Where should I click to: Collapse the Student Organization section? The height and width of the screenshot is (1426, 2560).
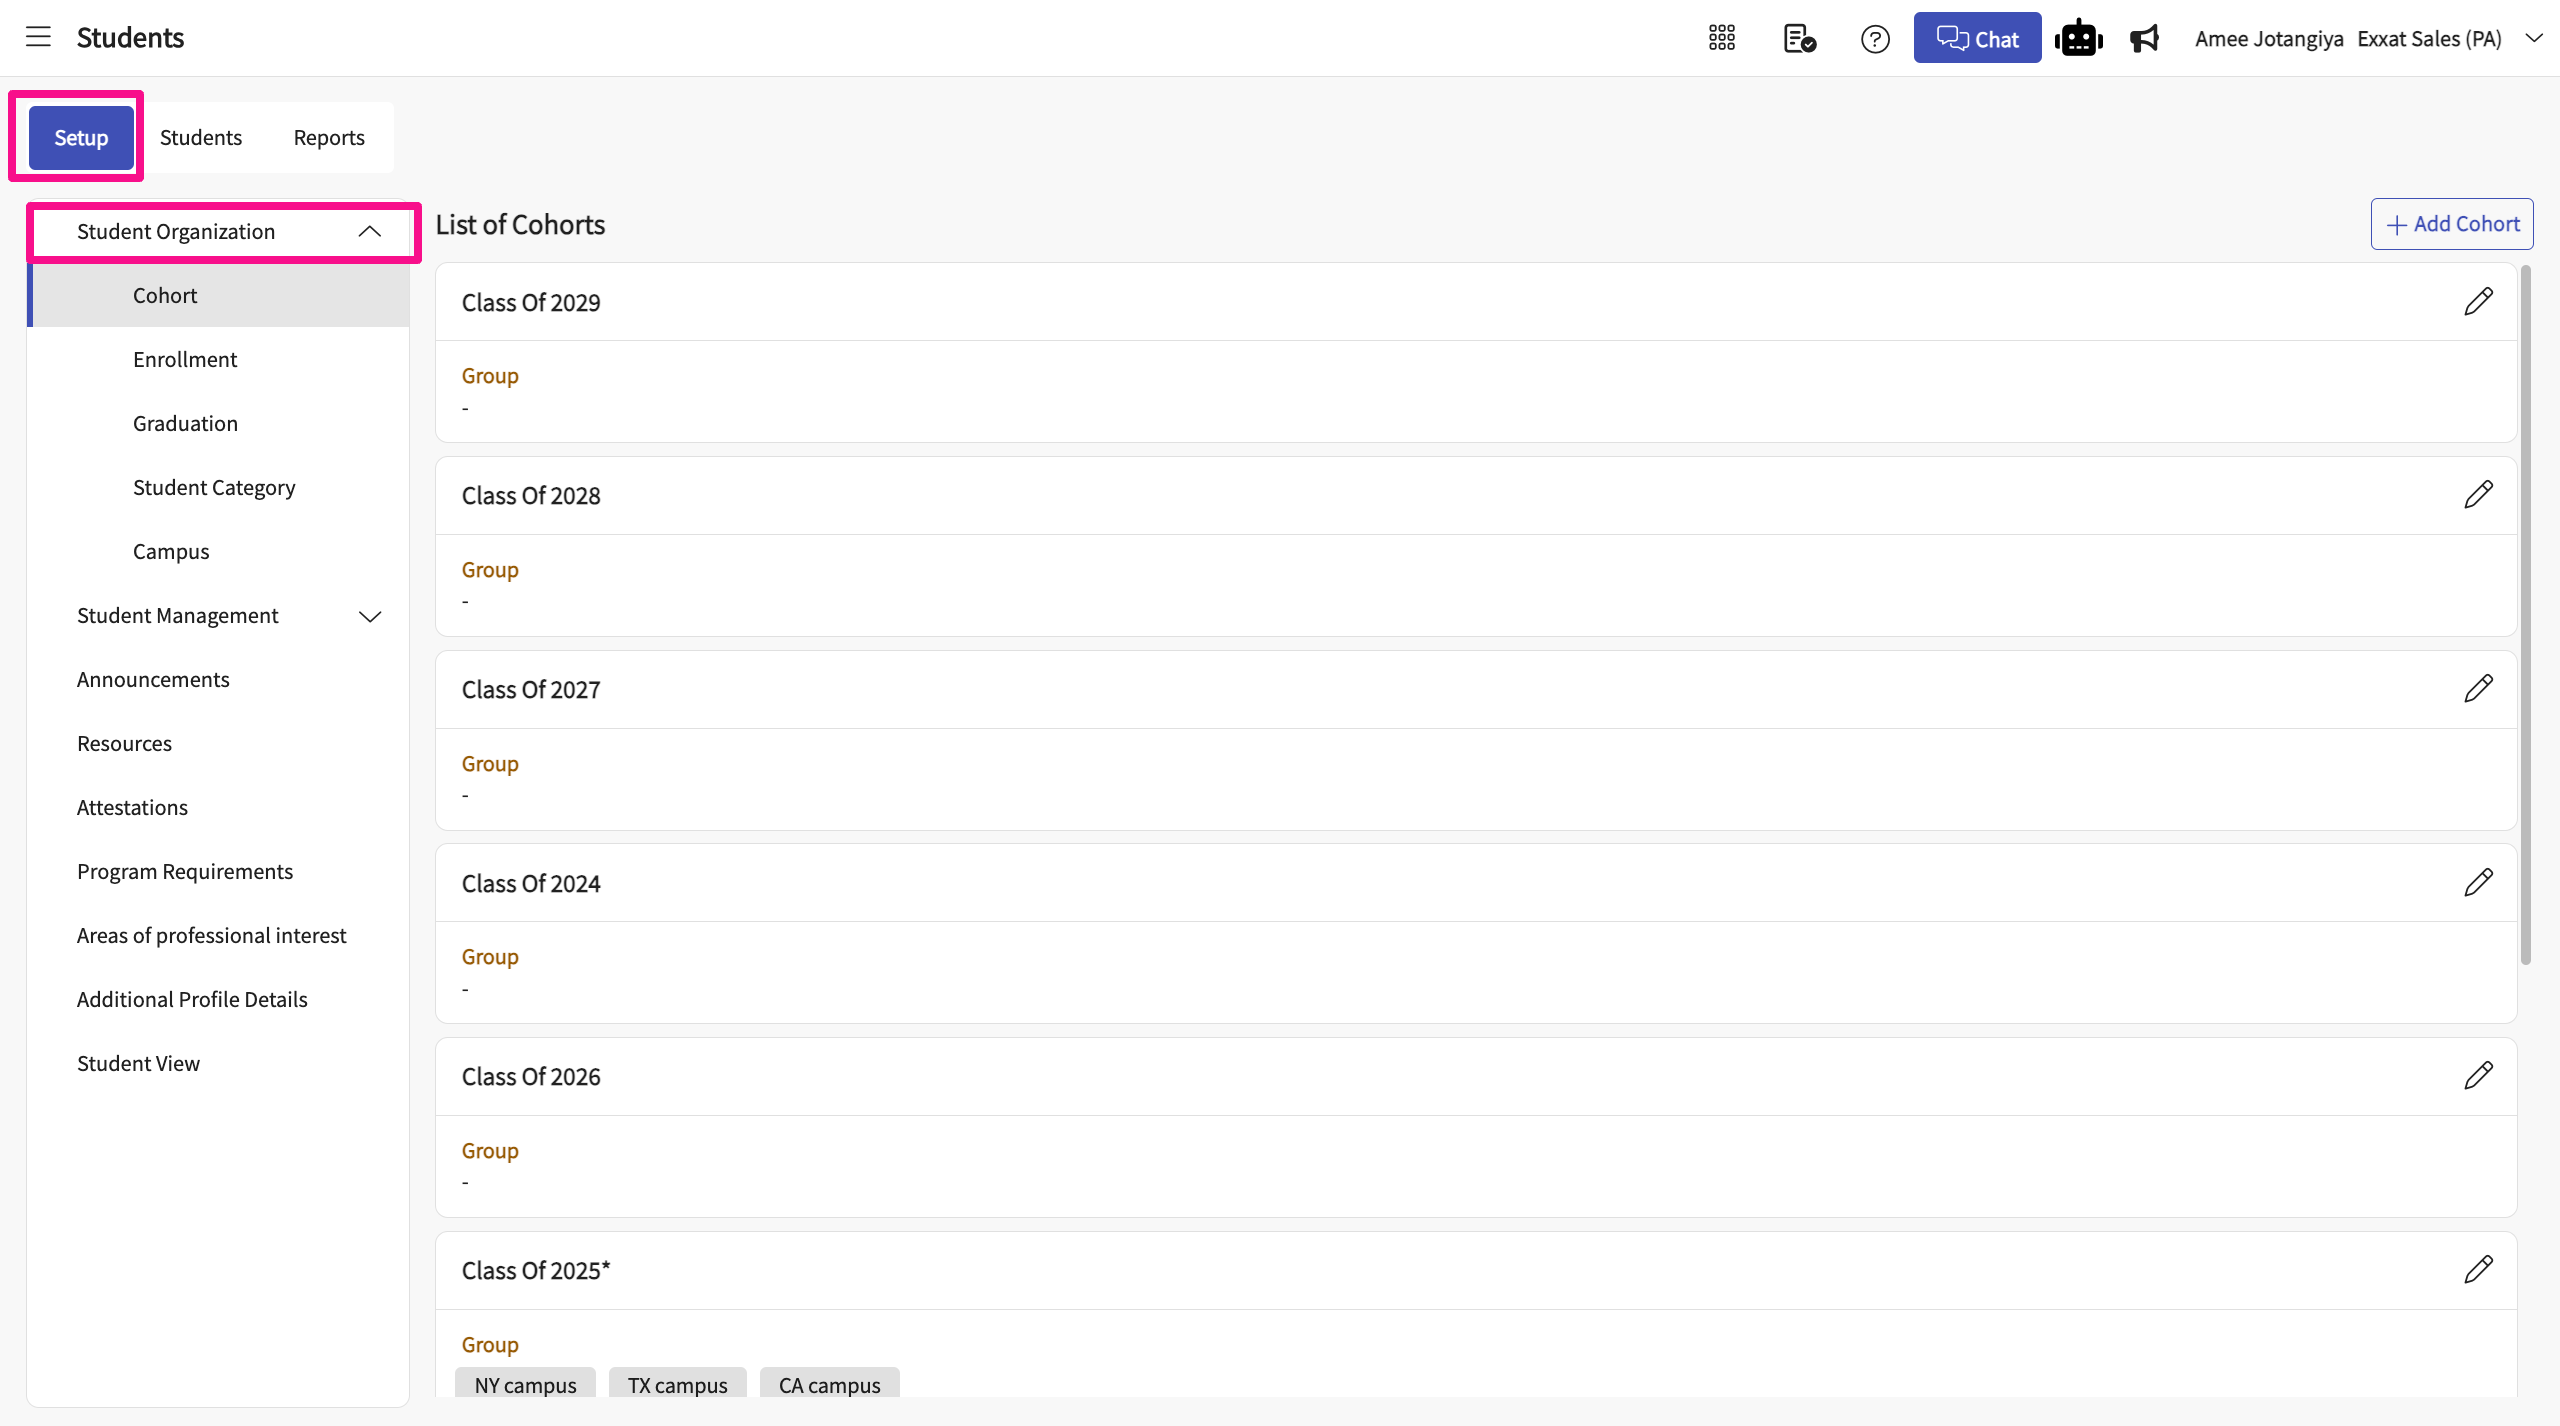click(369, 231)
